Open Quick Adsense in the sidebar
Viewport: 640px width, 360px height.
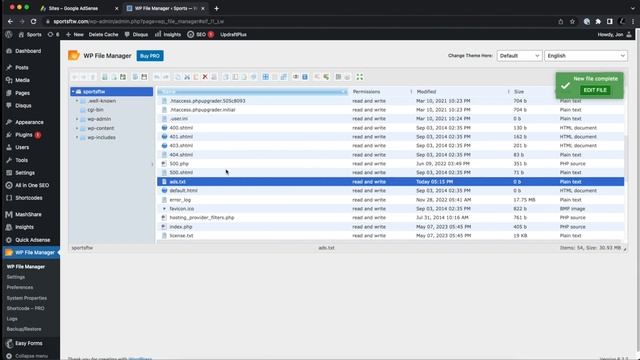click(x=32, y=240)
